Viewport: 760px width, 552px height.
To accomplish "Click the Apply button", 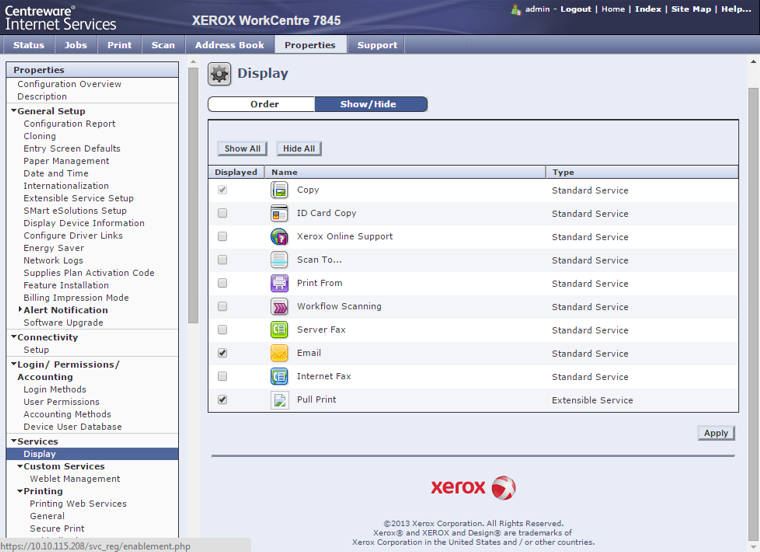I will pyautogui.click(x=715, y=433).
